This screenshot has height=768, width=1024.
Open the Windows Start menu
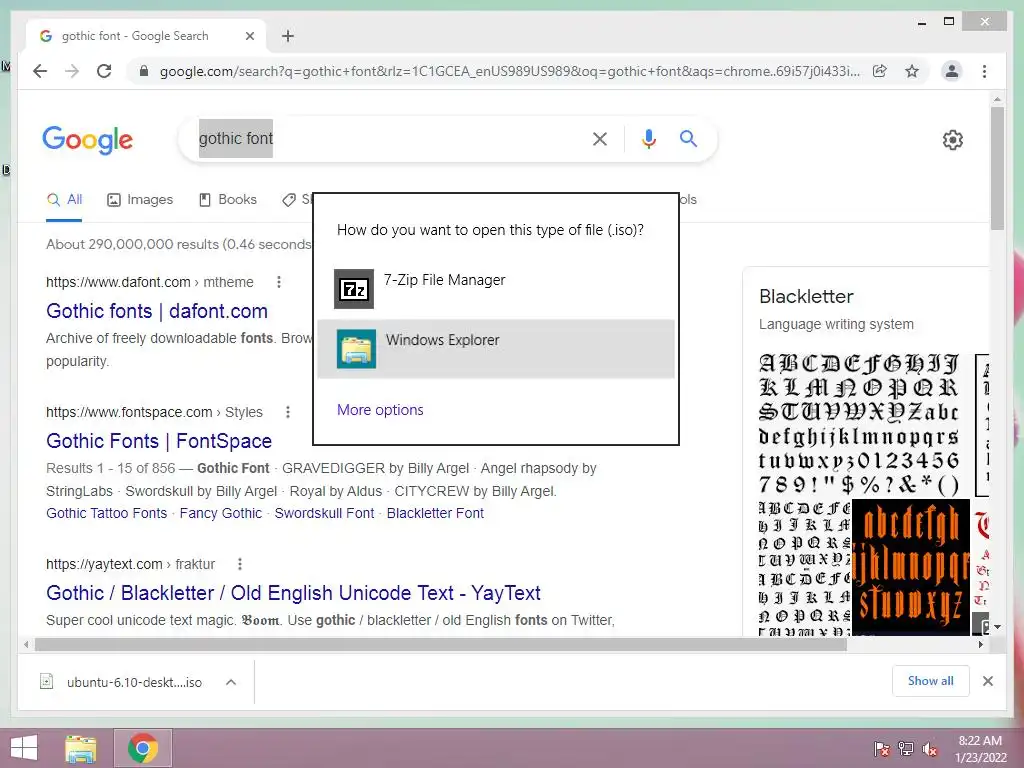pyautogui.click(x=24, y=748)
